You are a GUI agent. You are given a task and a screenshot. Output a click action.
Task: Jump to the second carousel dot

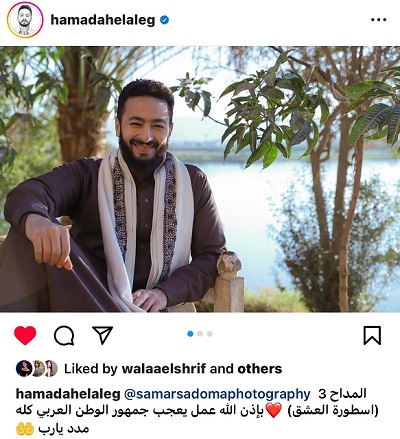coord(200,334)
